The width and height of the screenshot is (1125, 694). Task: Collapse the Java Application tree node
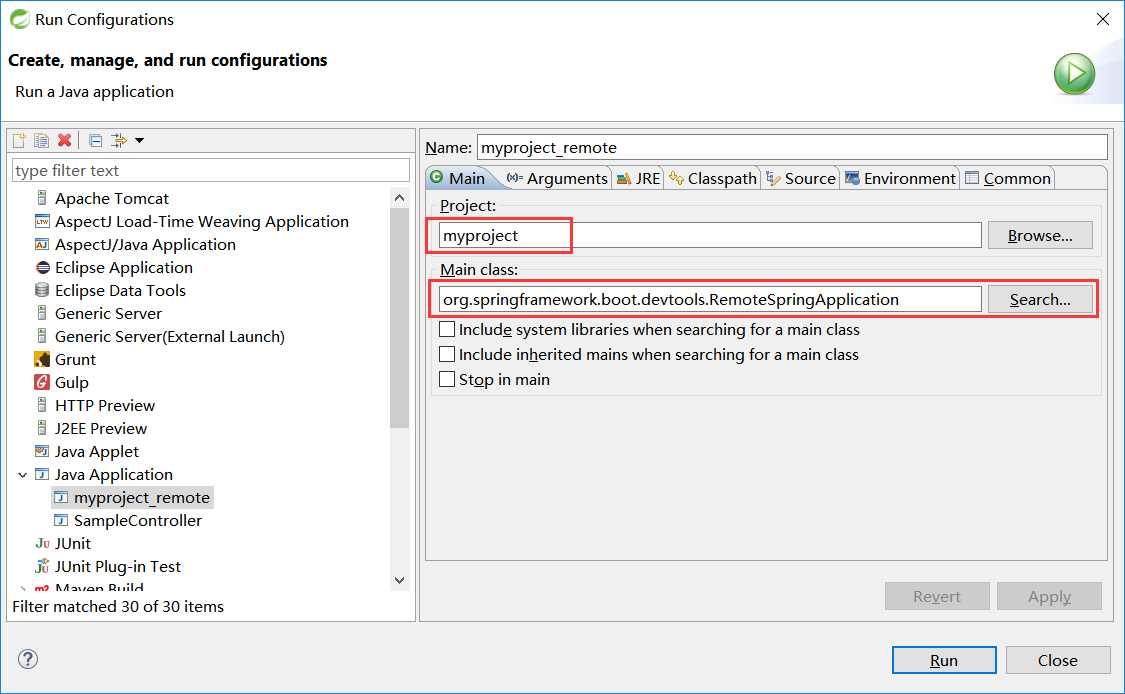[x=22, y=475]
